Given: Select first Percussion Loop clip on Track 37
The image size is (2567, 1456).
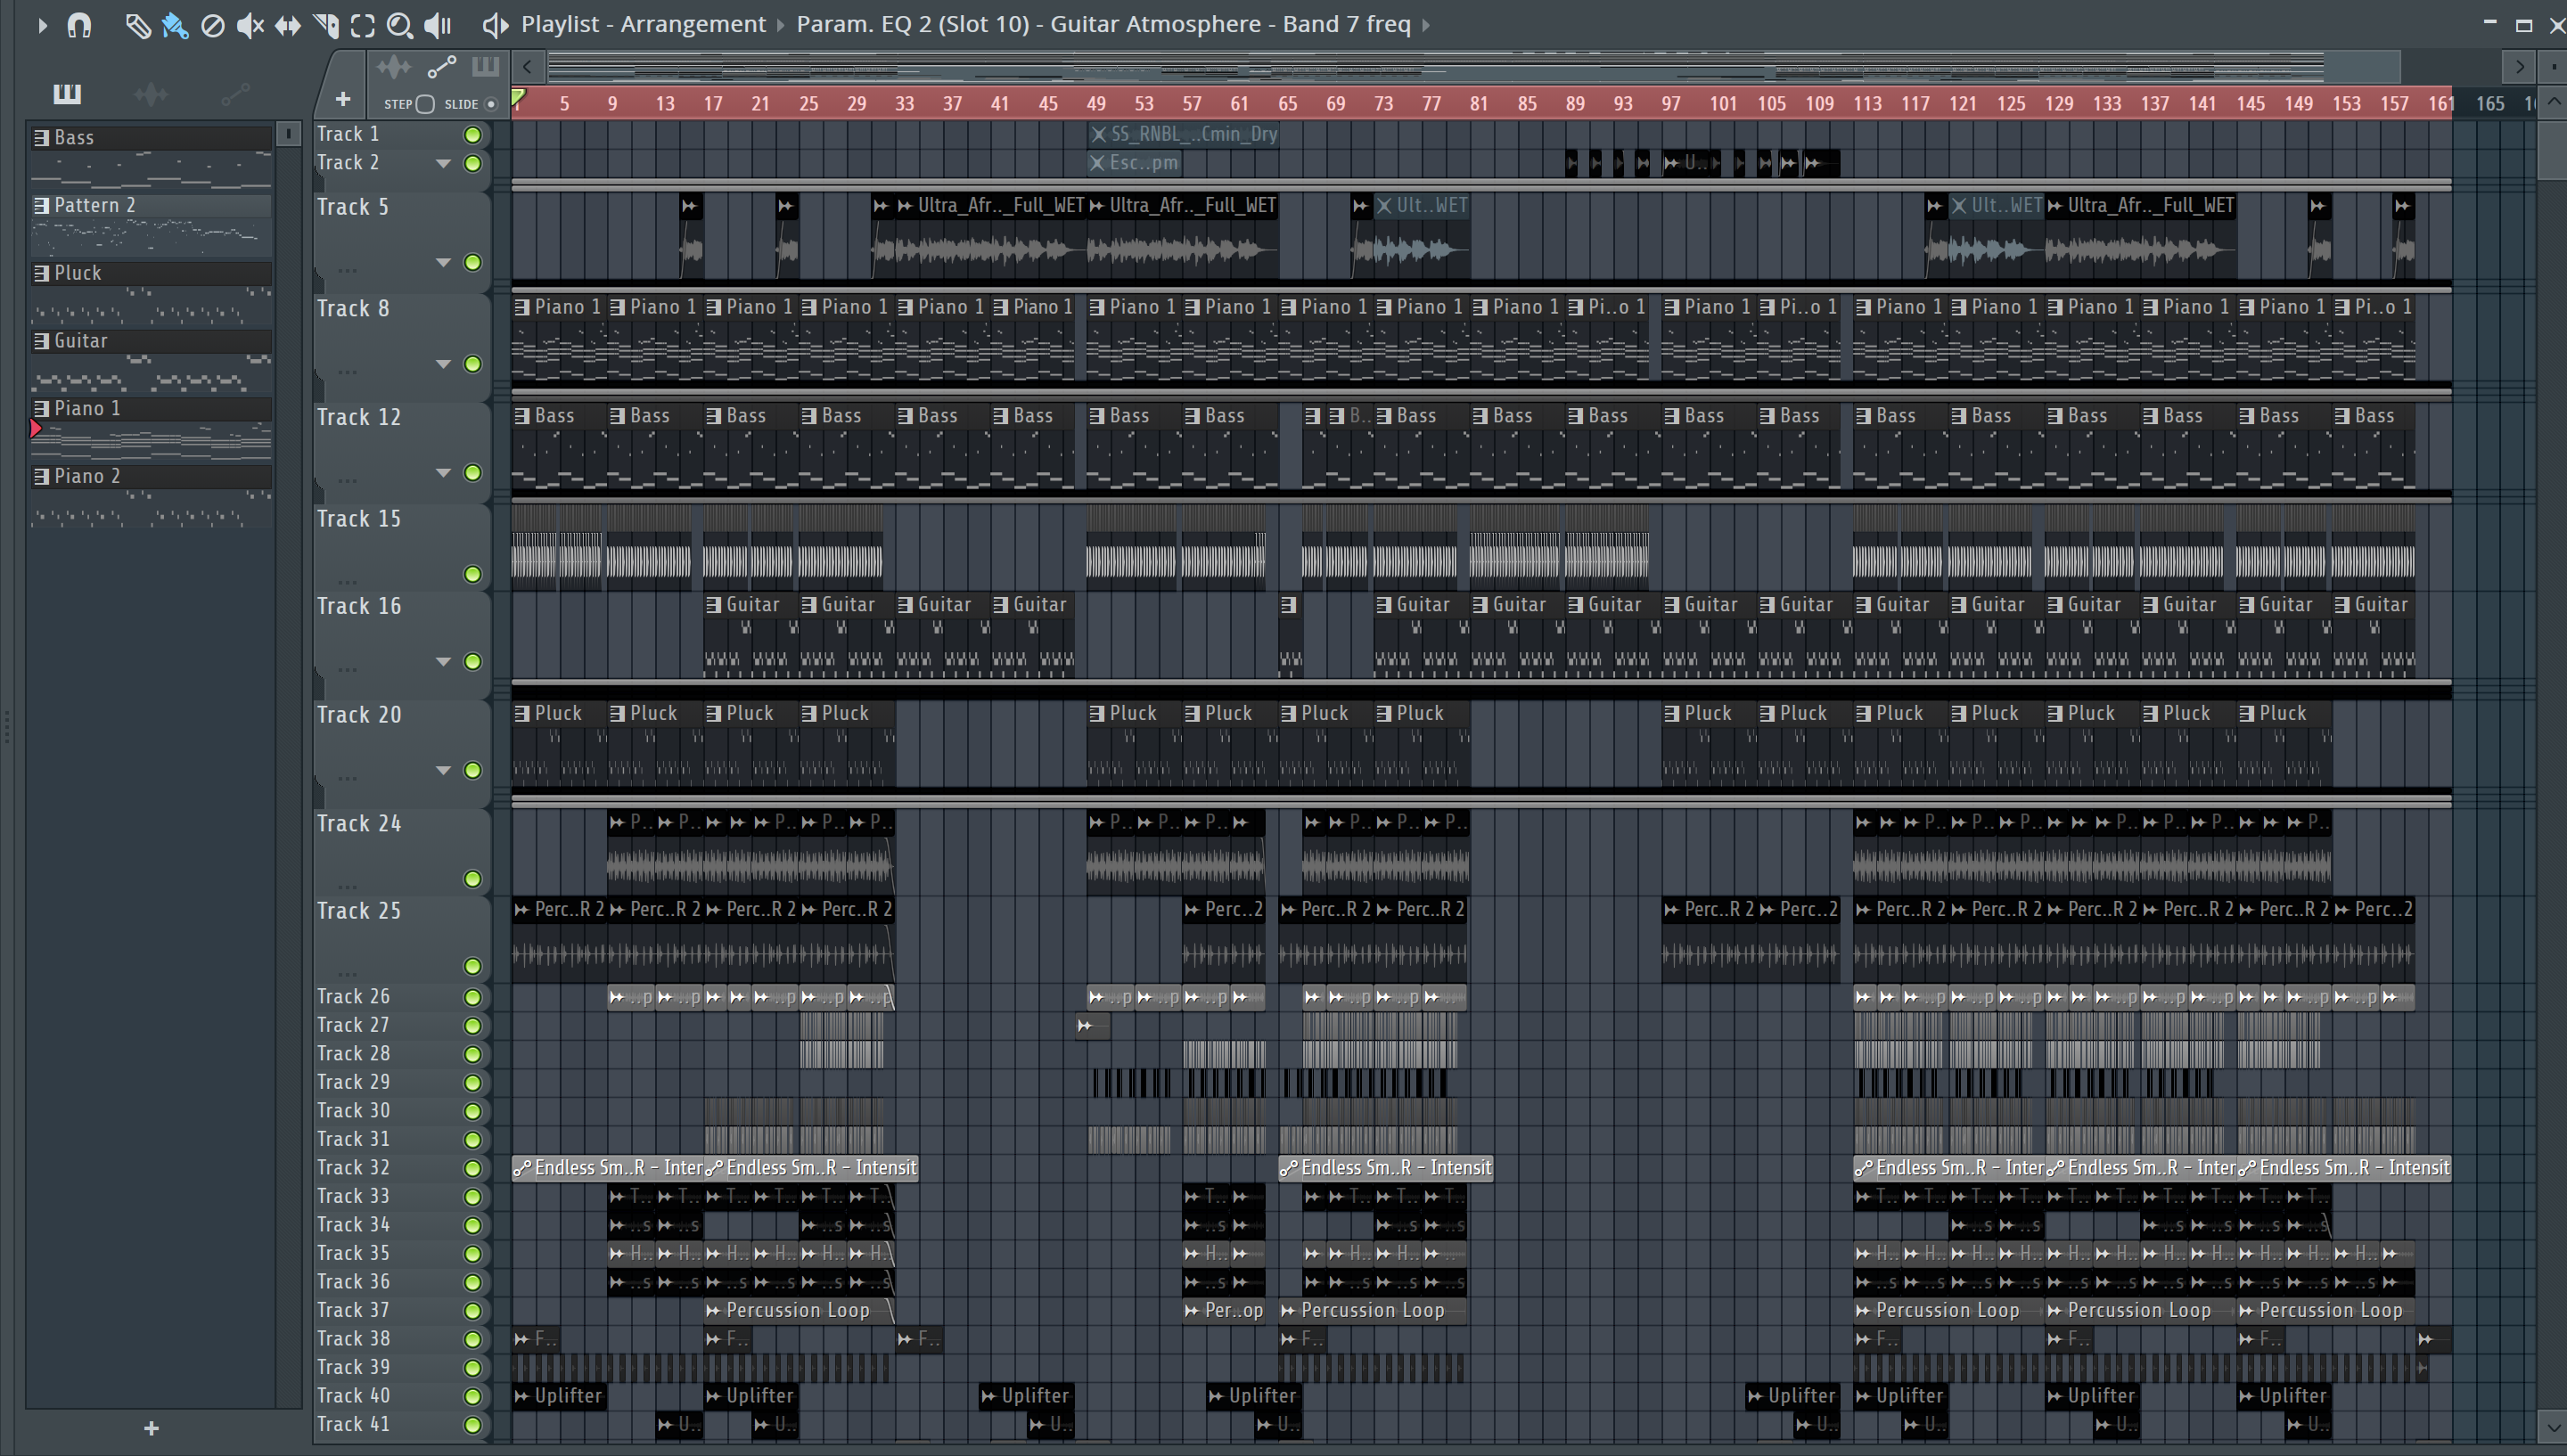Looking at the screenshot, I should tap(799, 1311).
